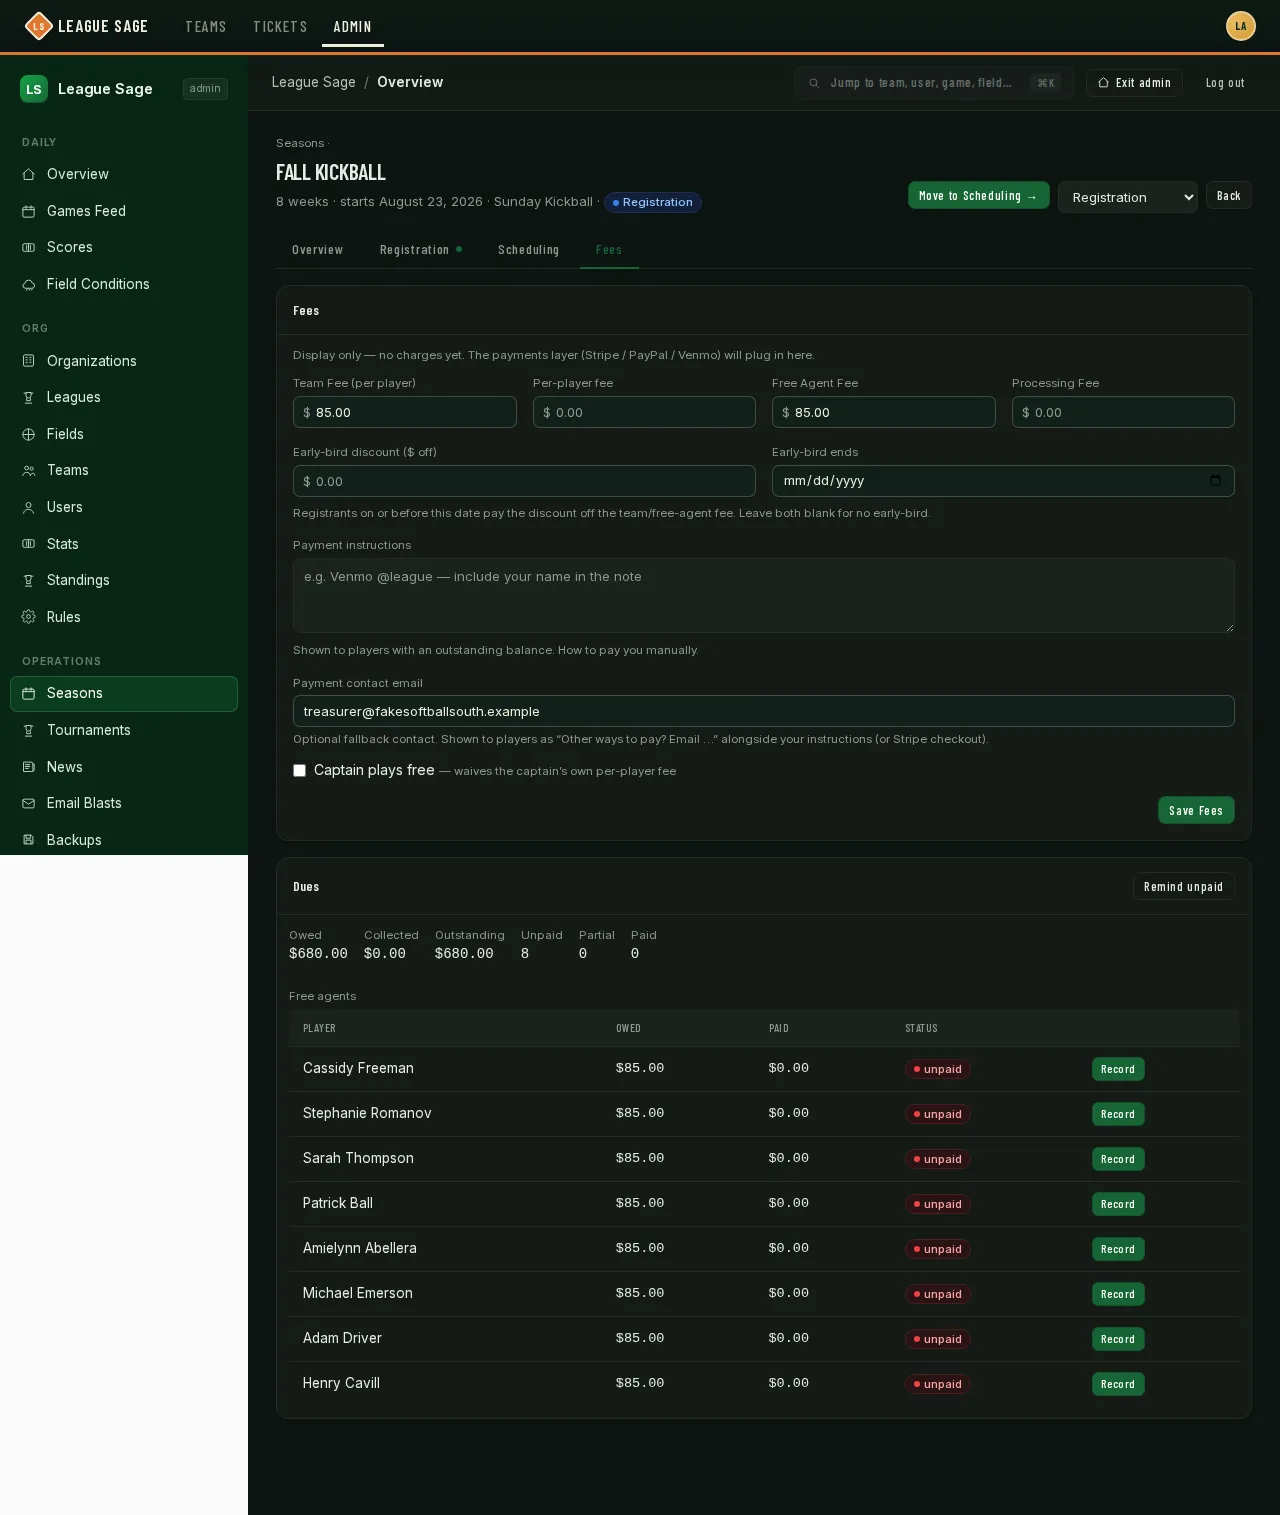Screen dimensions: 1280x1515
Task: Click the Field Conditions cloud icon
Action: pyautogui.click(x=29, y=284)
